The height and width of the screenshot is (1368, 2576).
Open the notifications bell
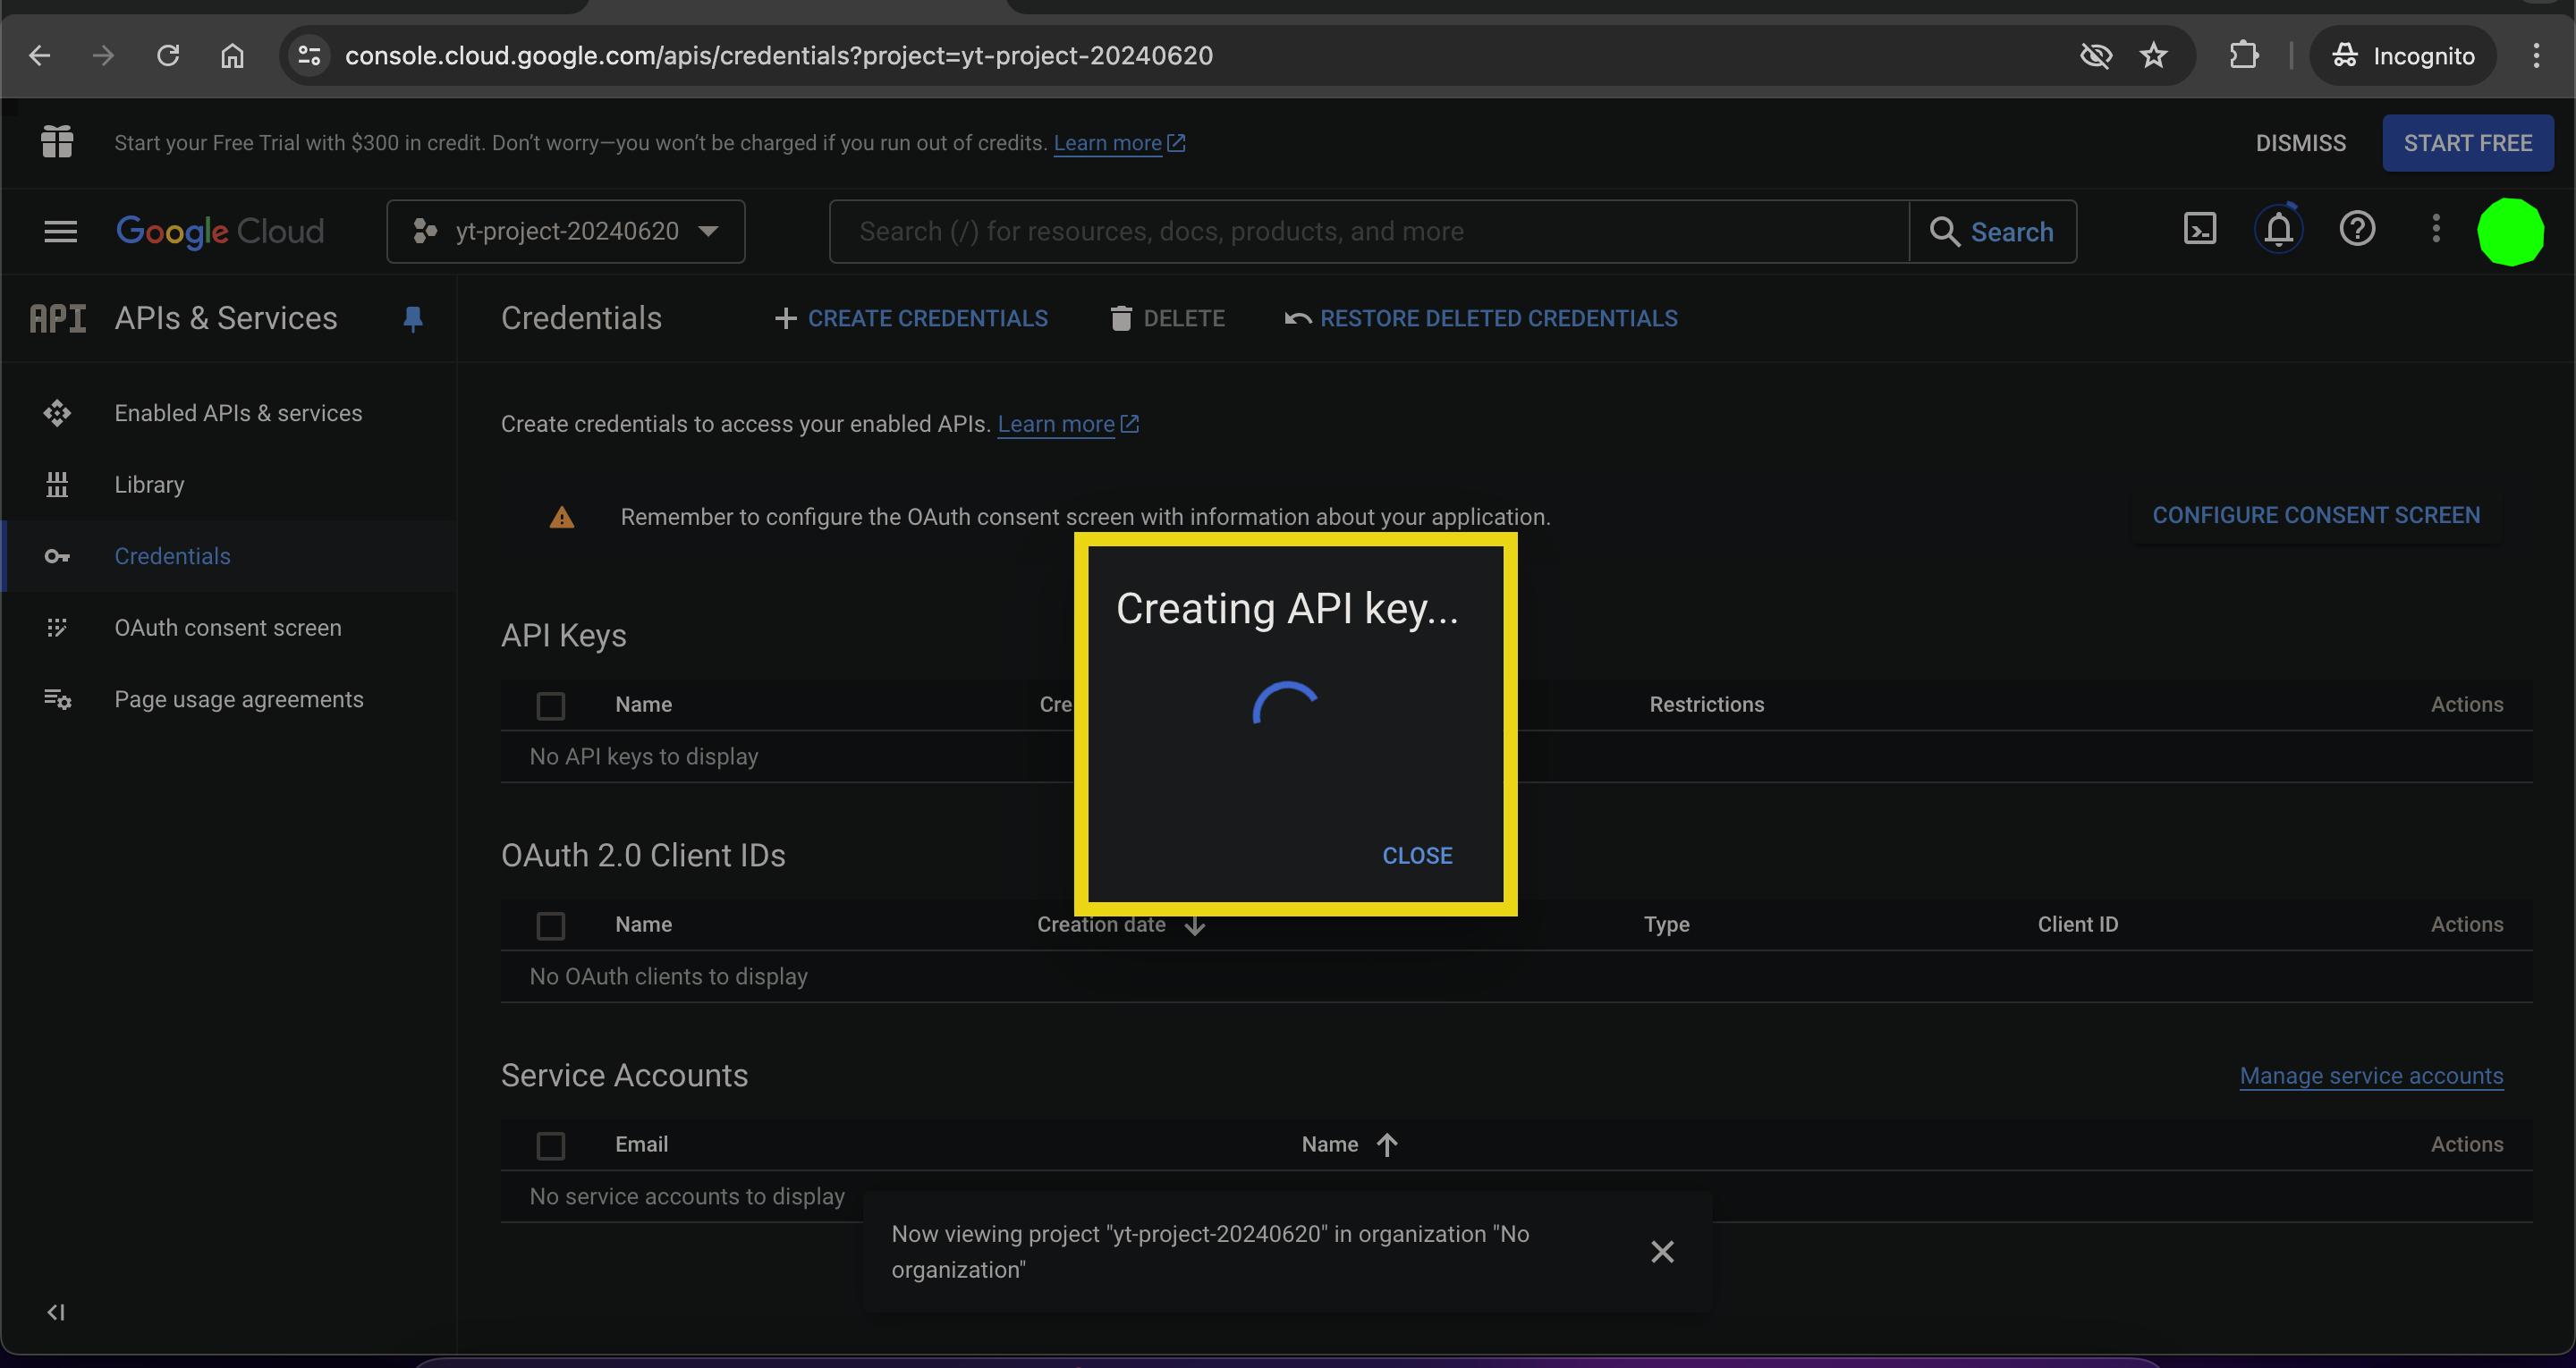click(2278, 230)
